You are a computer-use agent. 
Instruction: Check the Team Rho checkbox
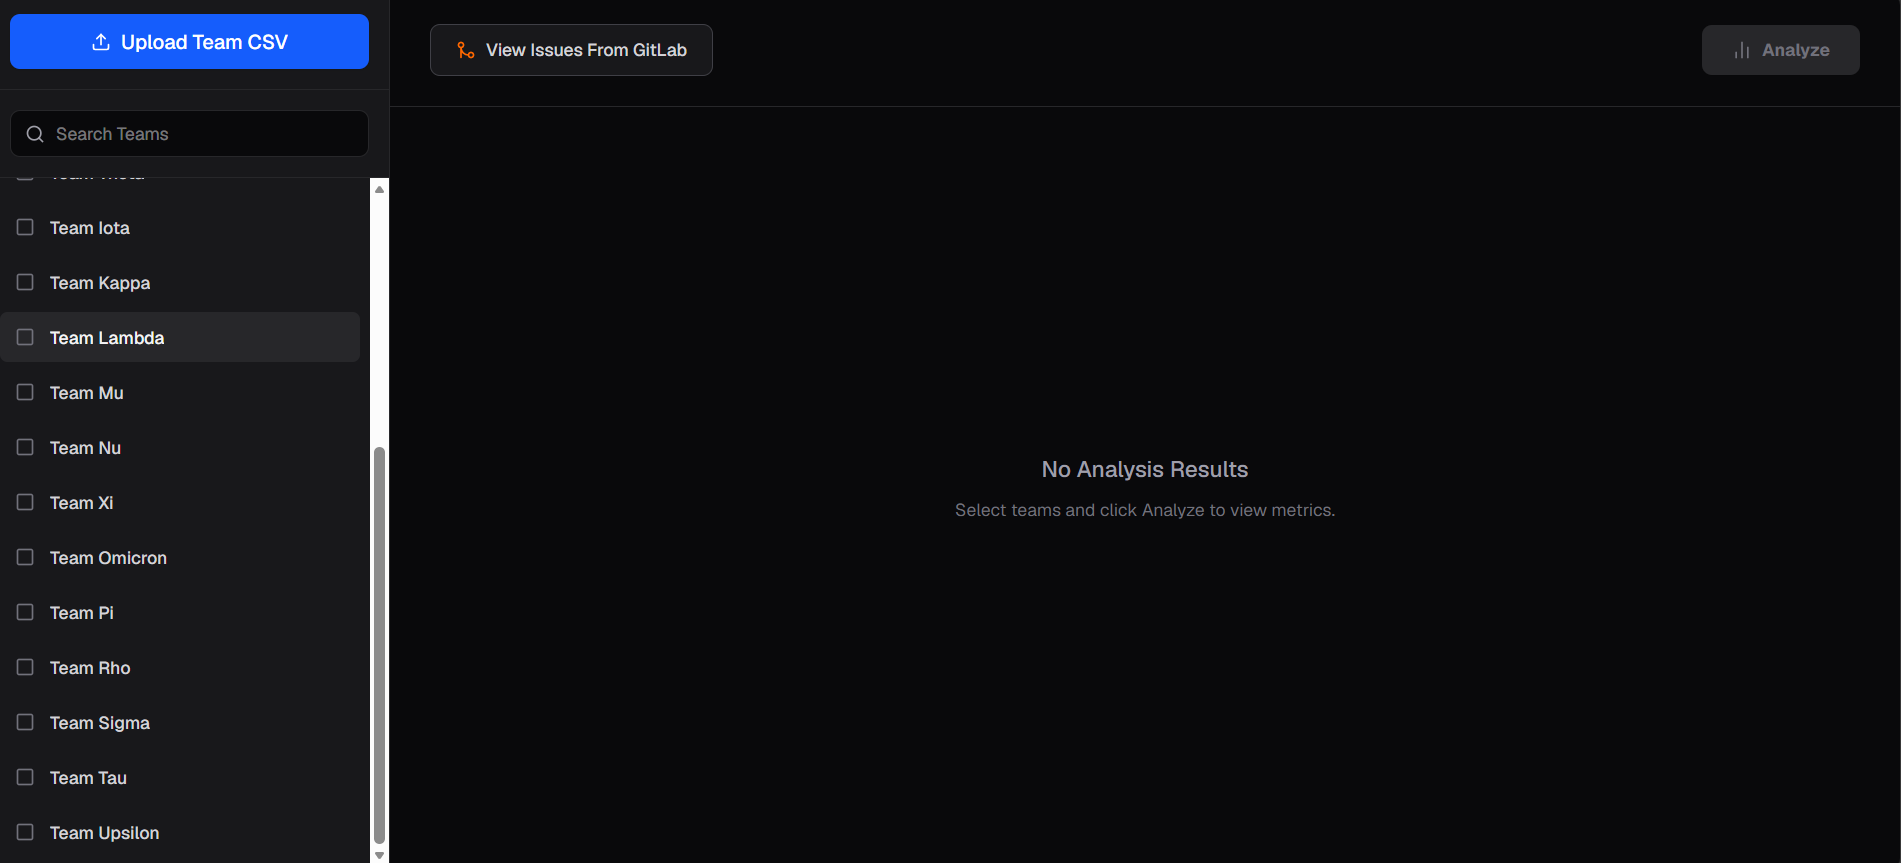pyautogui.click(x=25, y=667)
